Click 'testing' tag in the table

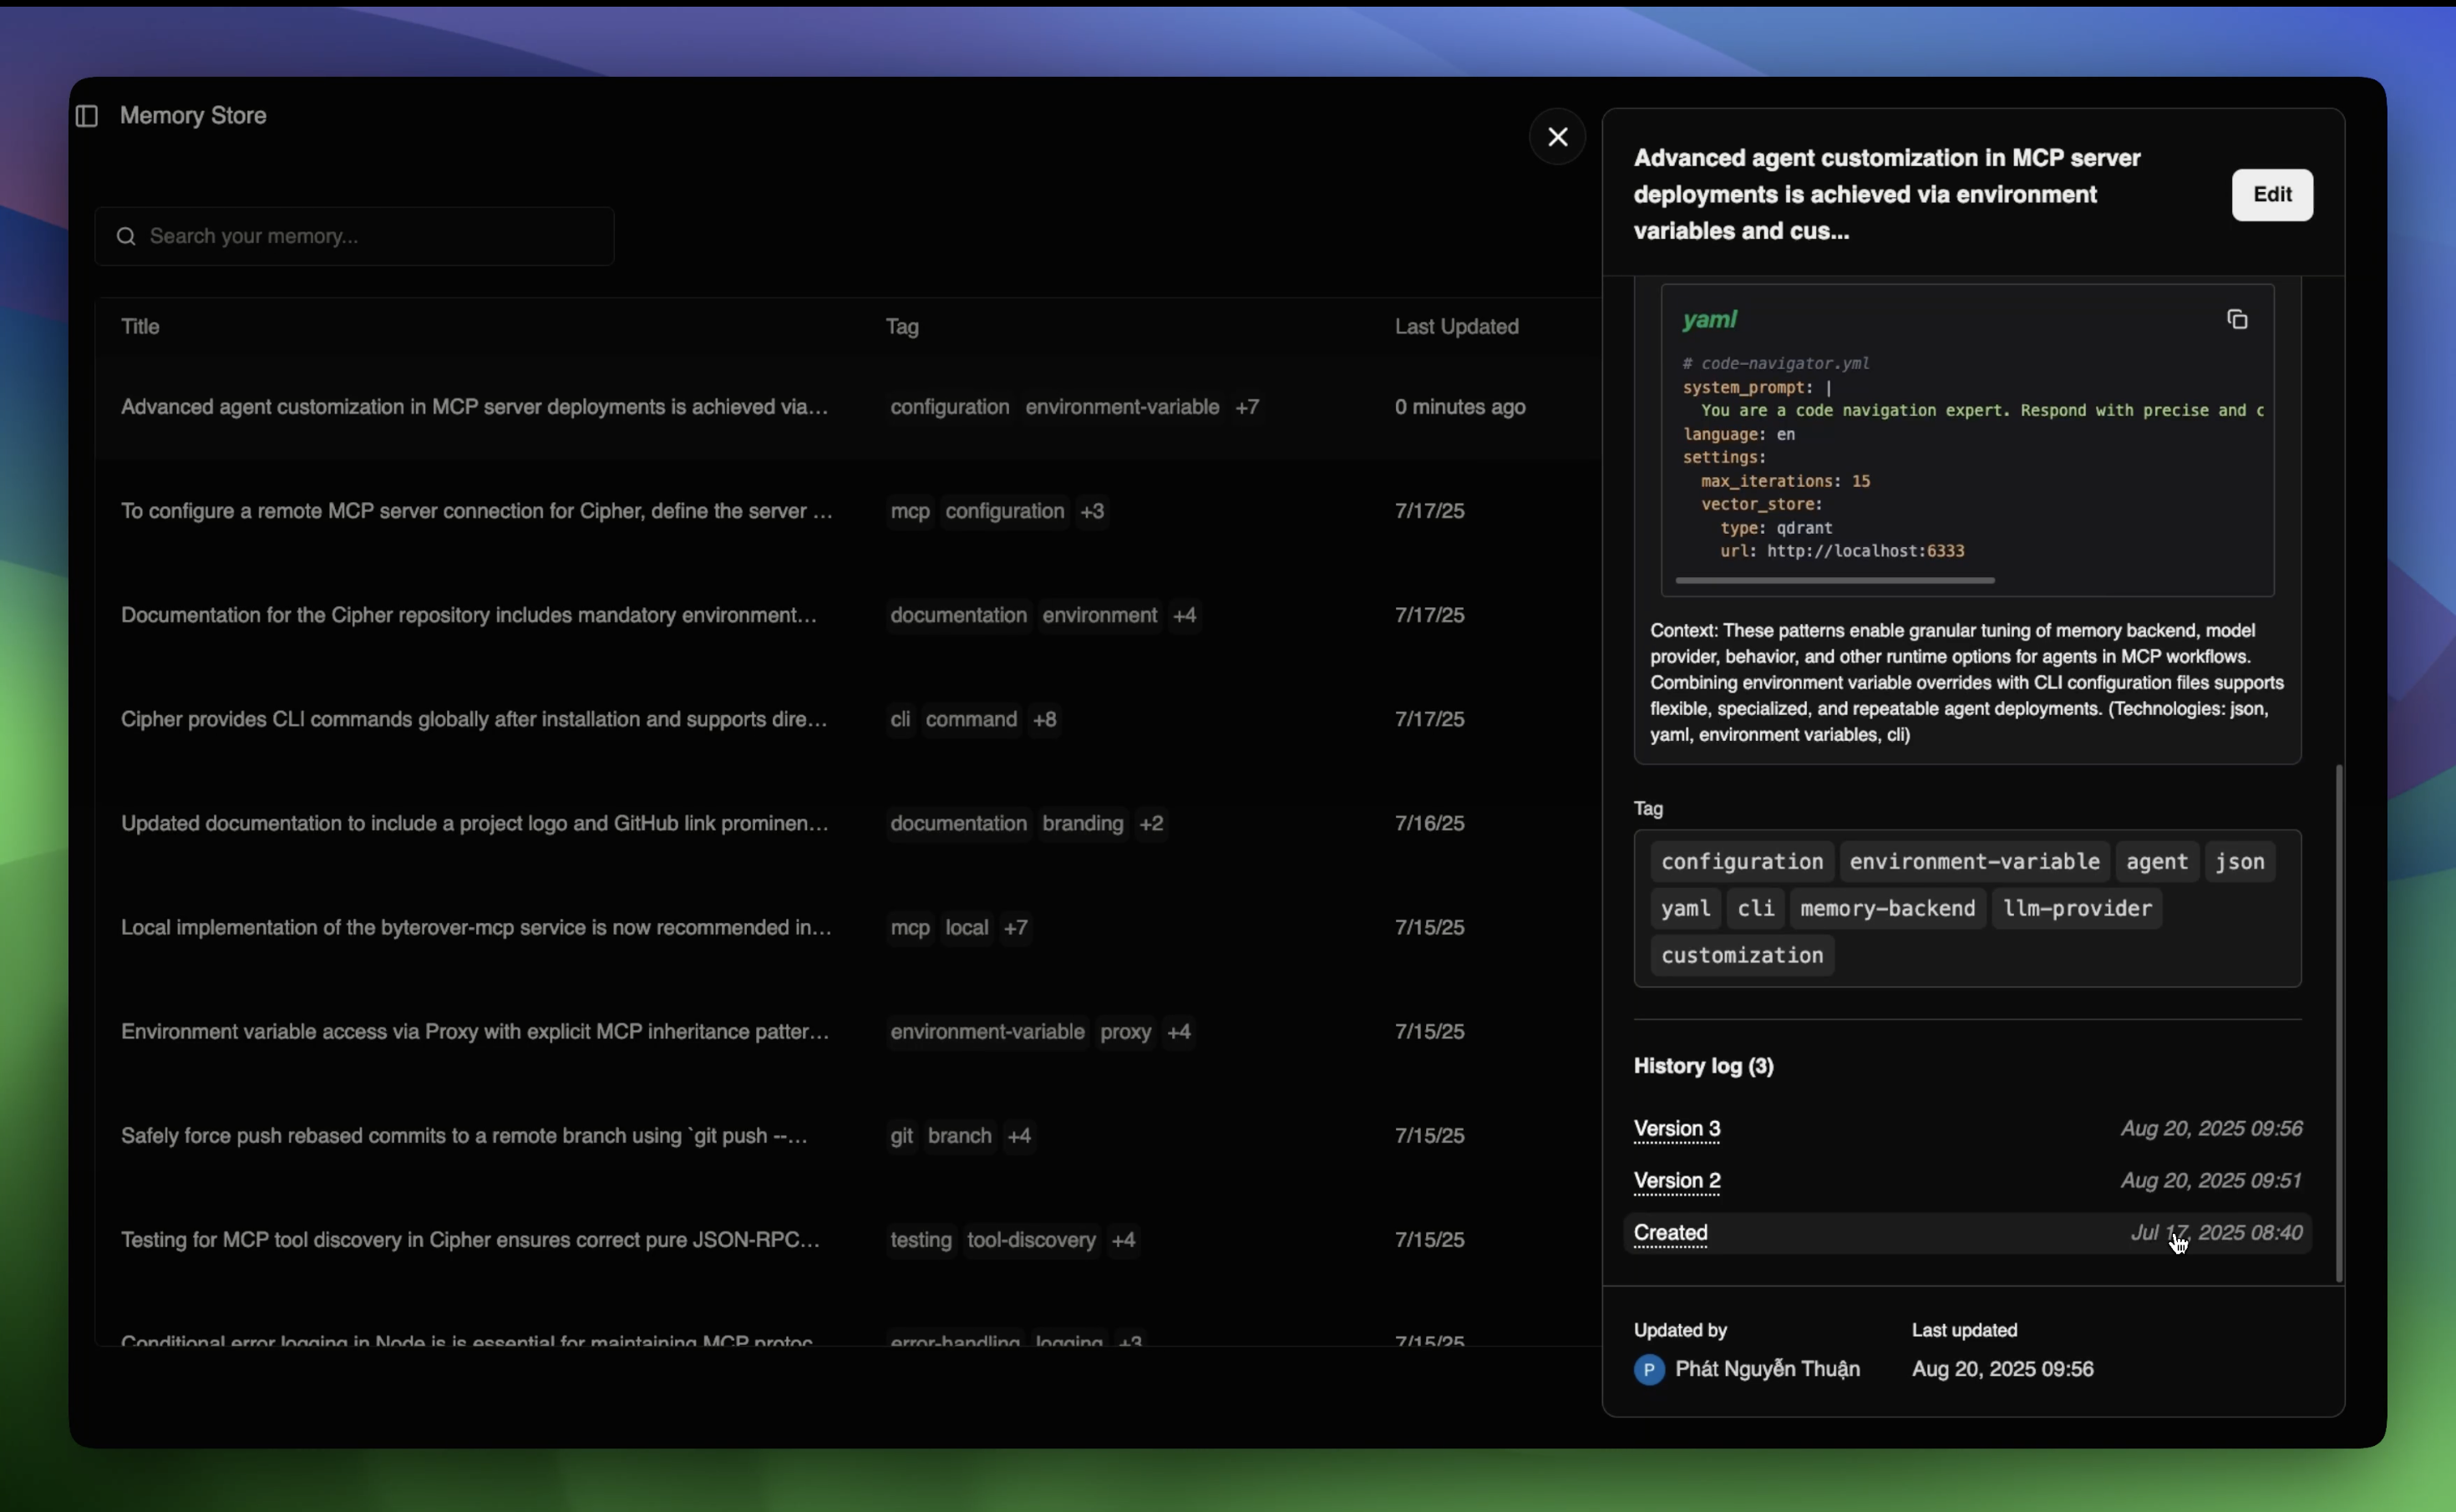(x=920, y=1239)
